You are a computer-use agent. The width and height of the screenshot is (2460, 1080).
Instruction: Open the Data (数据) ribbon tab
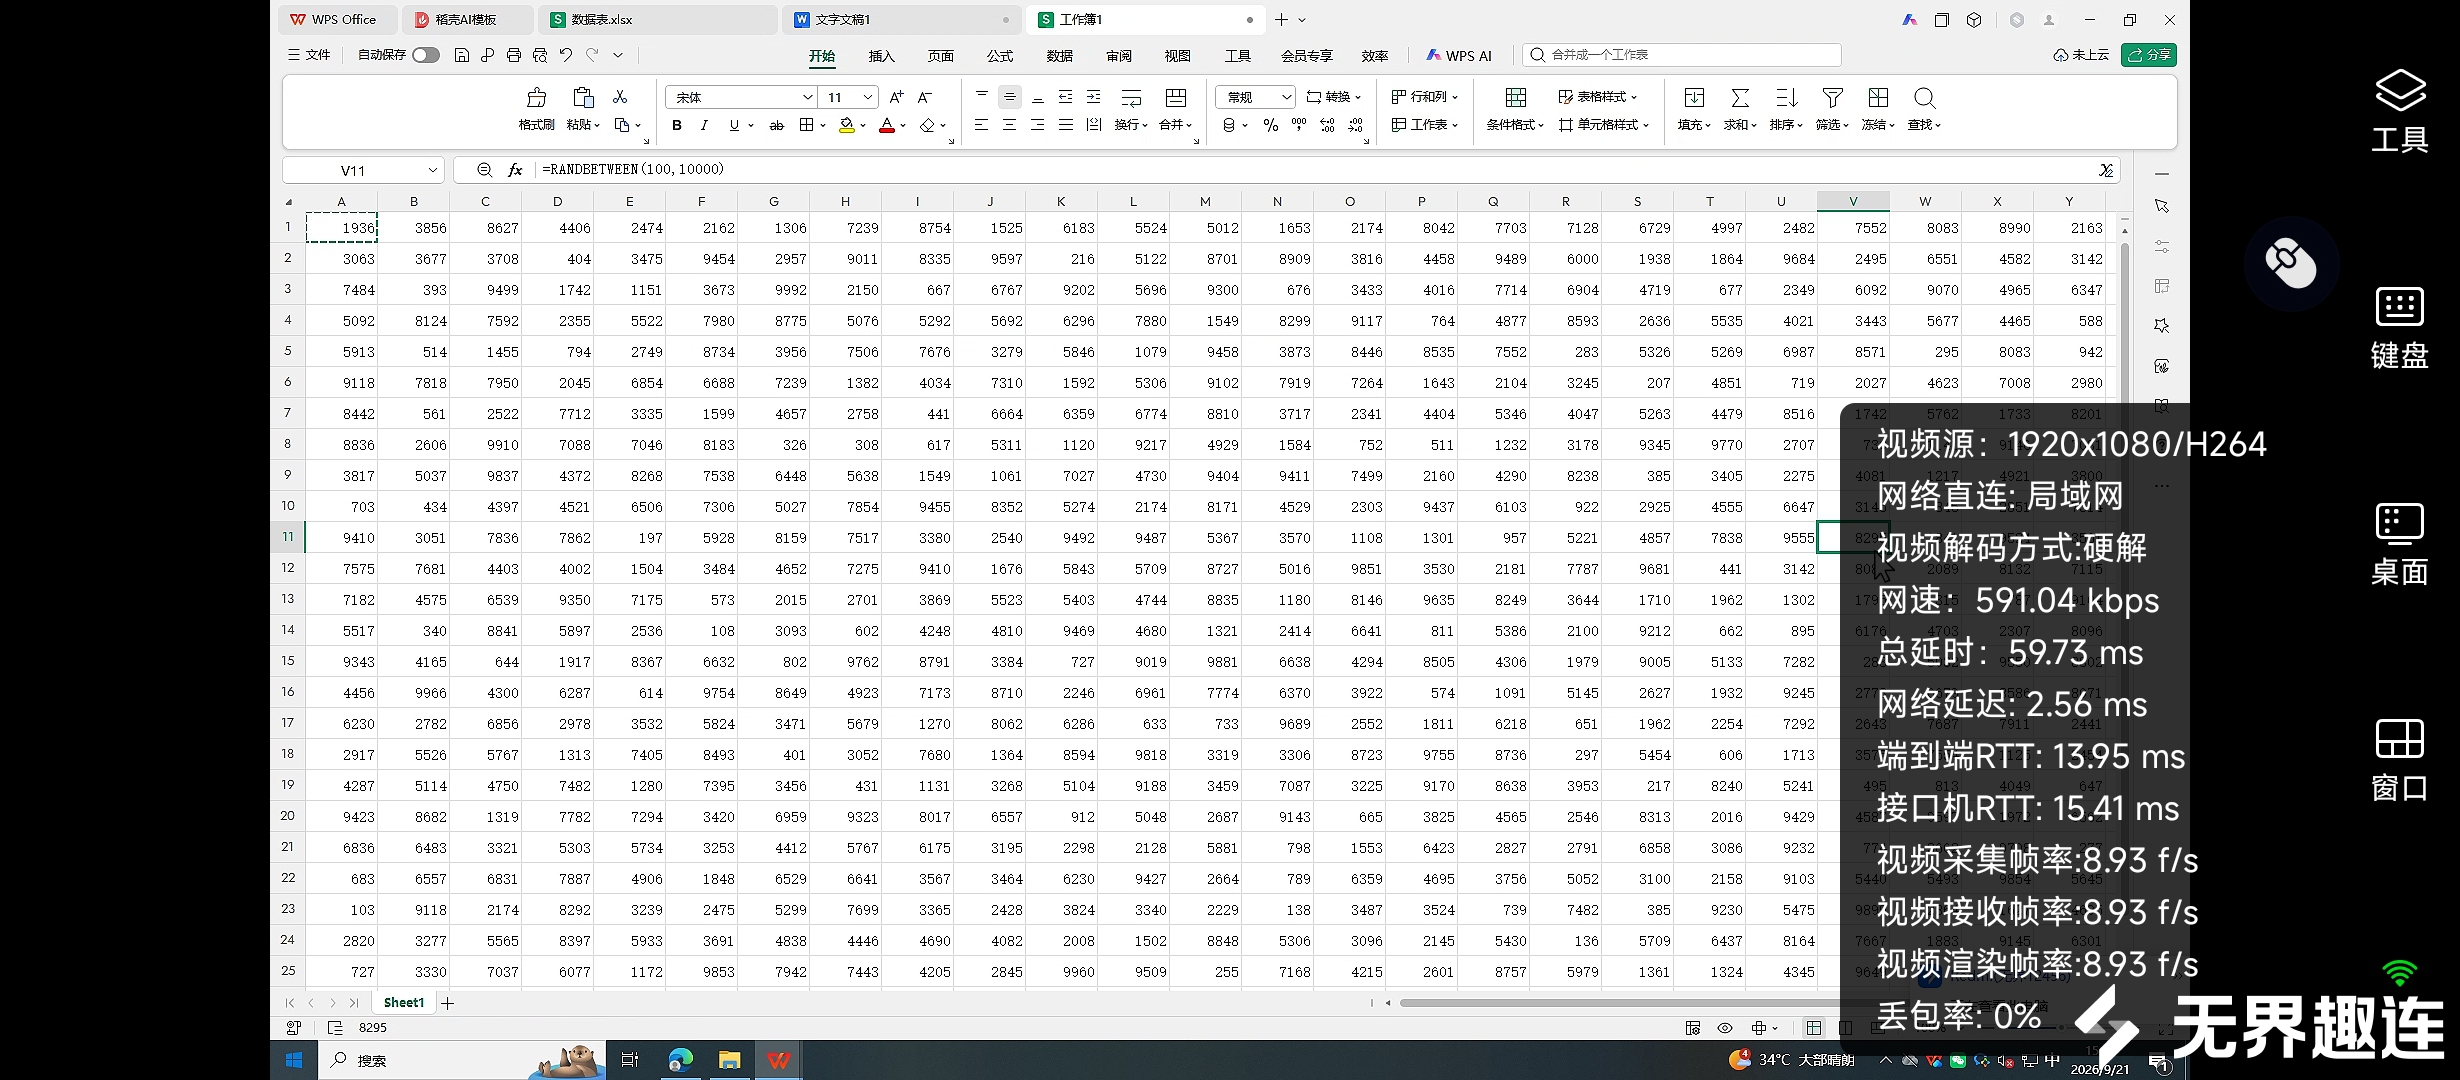pyautogui.click(x=1059, y=56)
